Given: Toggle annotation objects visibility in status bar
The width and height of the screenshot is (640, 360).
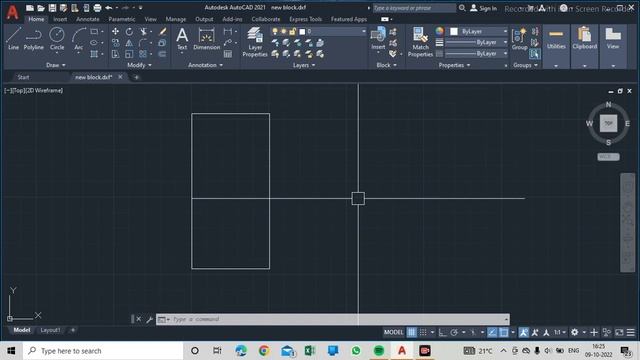Looking at the screenshot, I should point(523,332).
